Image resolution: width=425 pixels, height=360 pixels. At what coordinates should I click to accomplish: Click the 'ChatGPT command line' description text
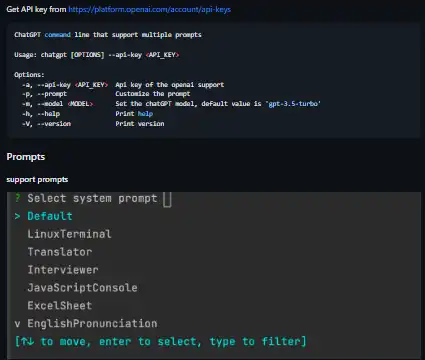tap(108, 35)
